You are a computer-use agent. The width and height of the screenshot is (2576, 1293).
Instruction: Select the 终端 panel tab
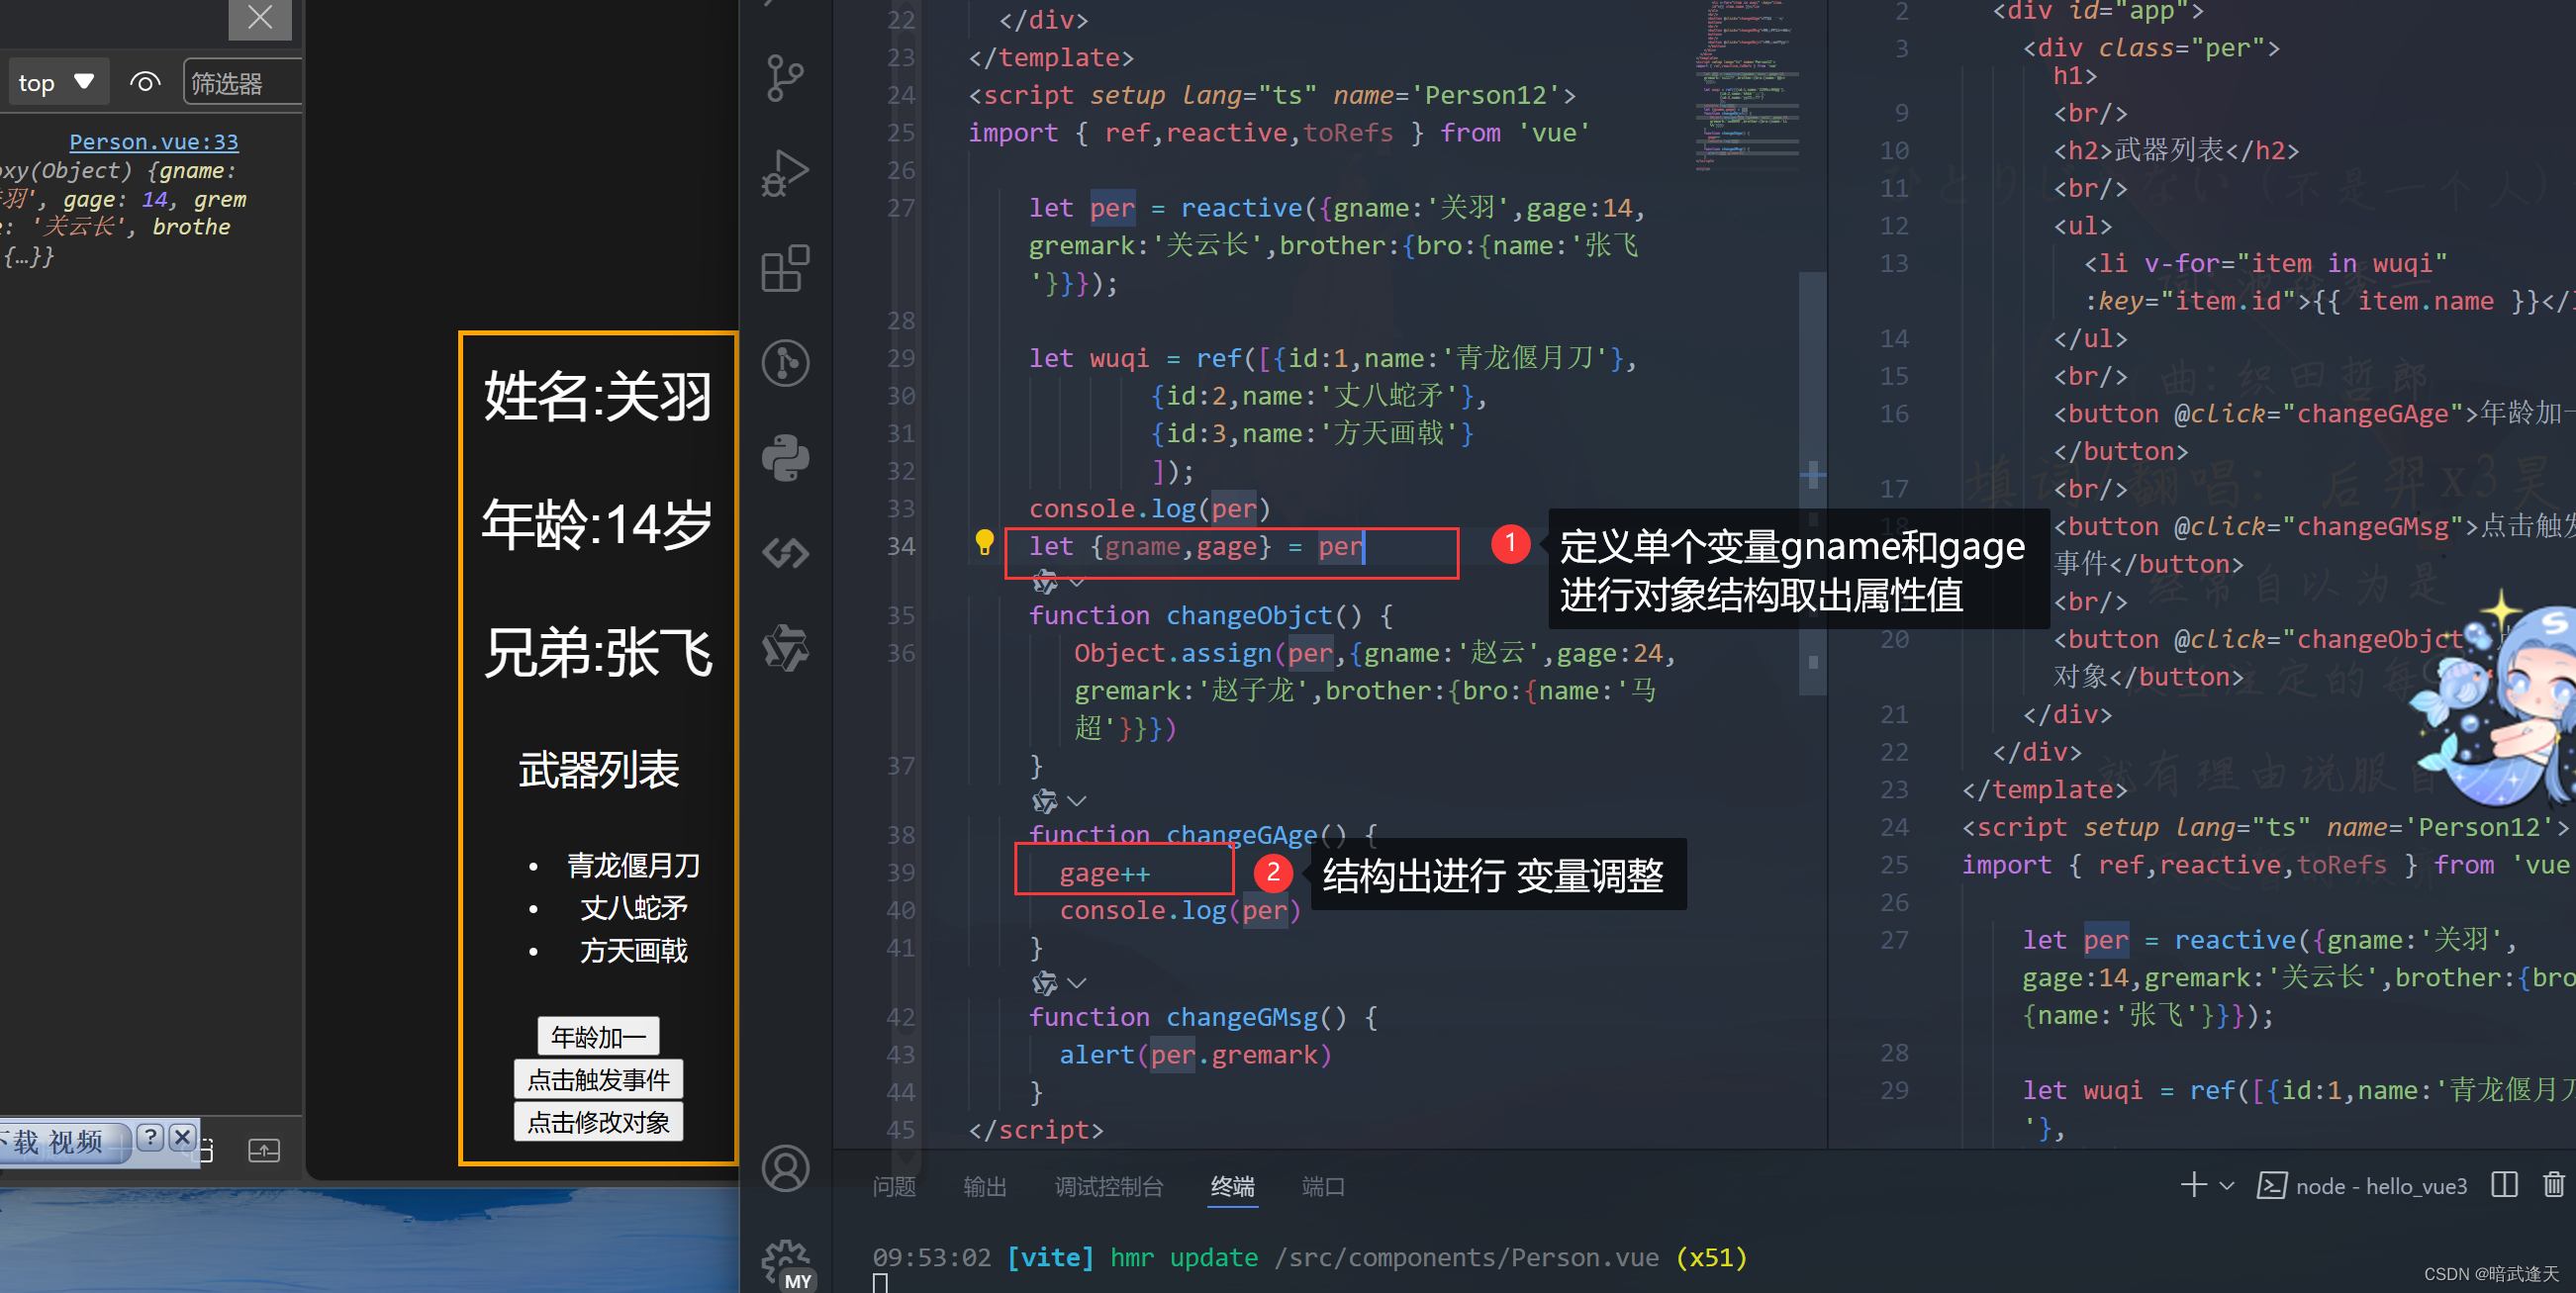click(1232, 1186)
